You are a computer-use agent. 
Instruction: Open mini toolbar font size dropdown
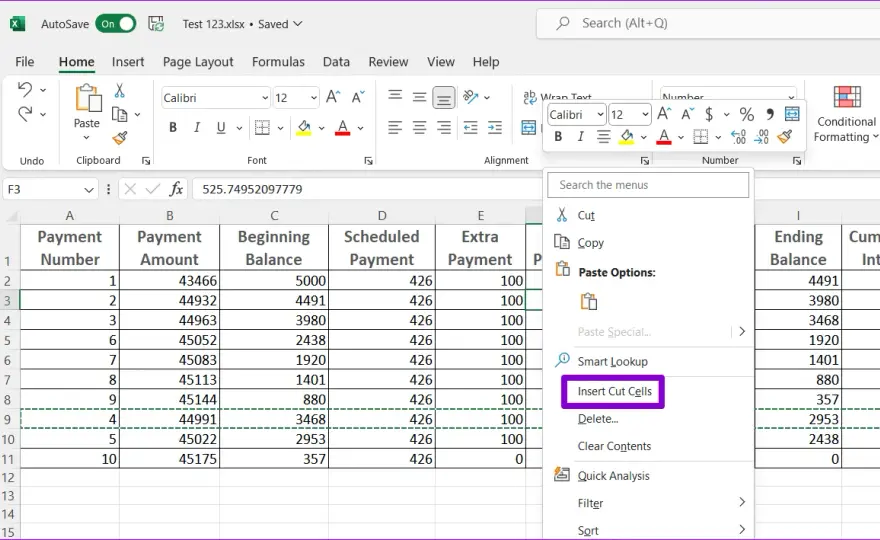645,115
